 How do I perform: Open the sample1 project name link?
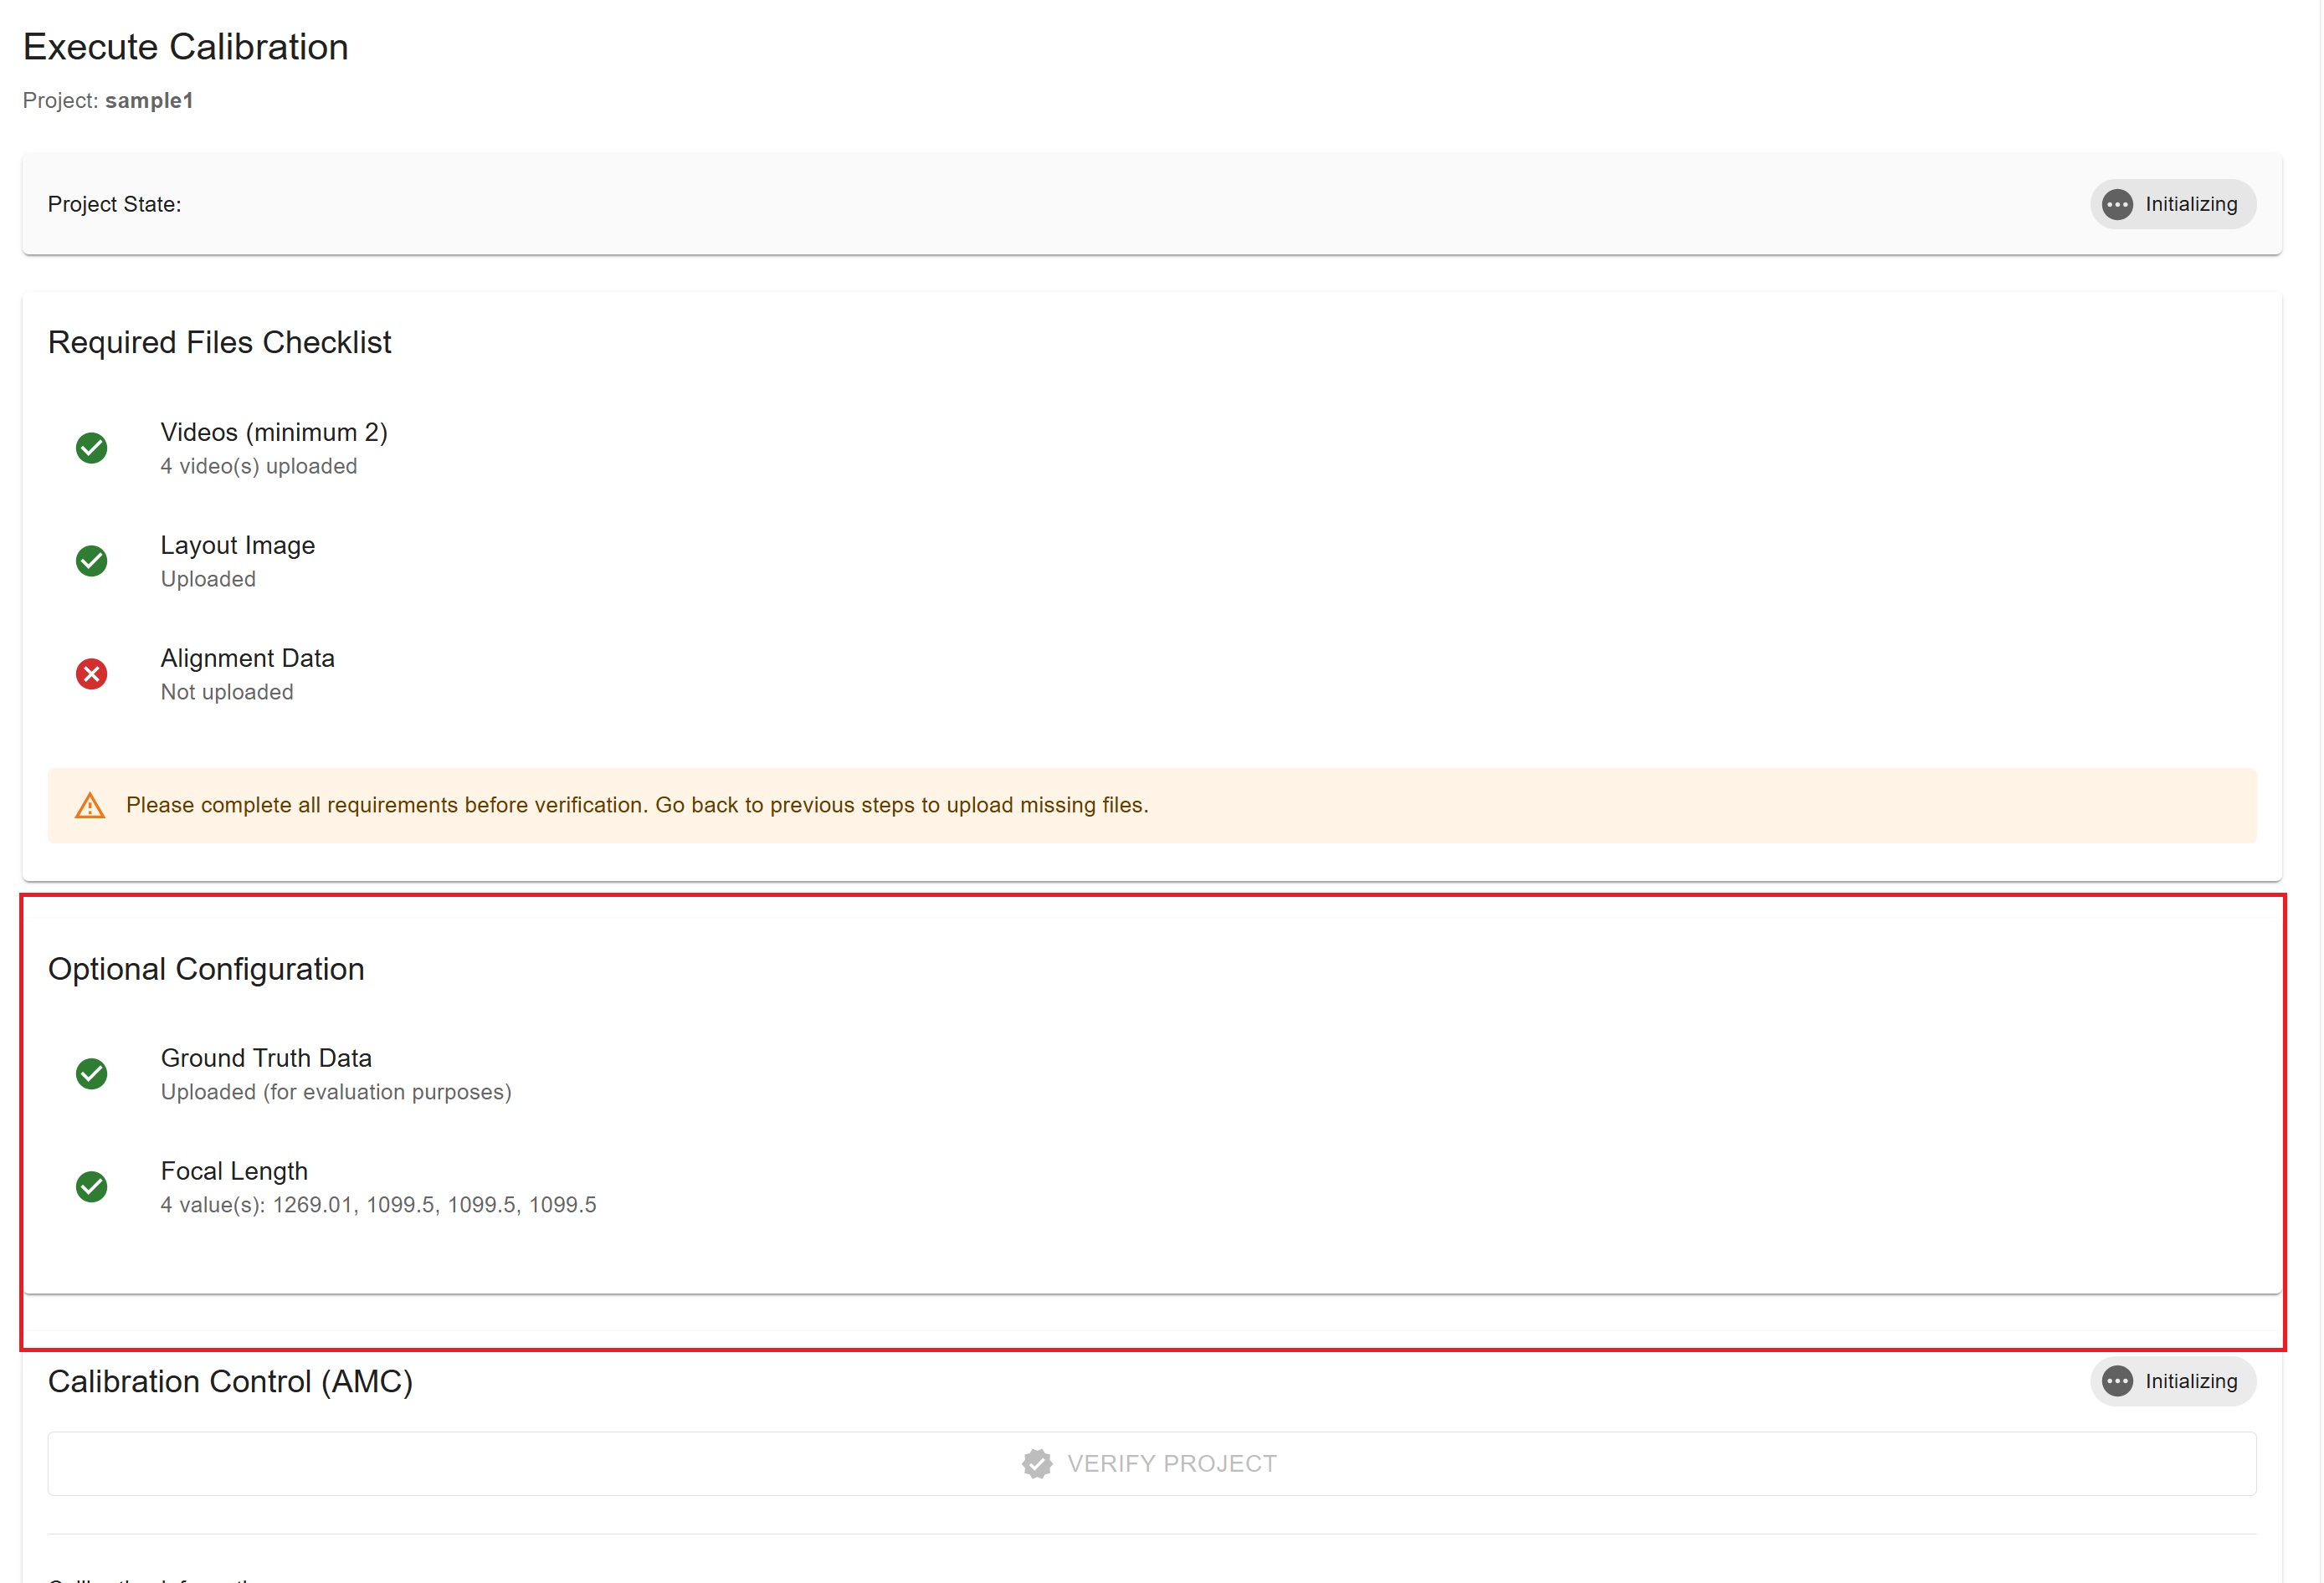coord(149,100)
